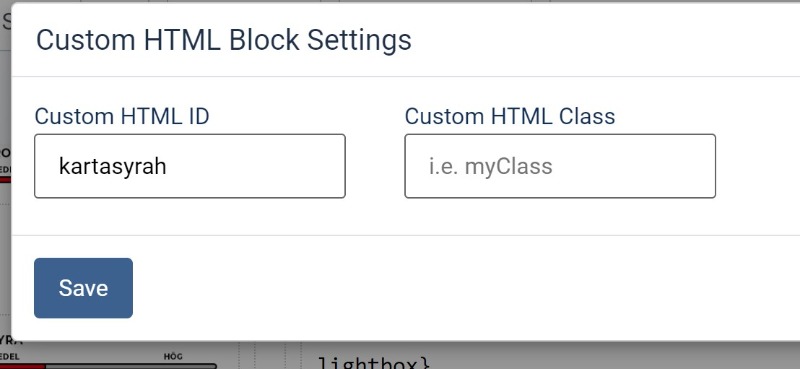
Task: Click the "HÖG" label under the dialog
Action: 173,356
